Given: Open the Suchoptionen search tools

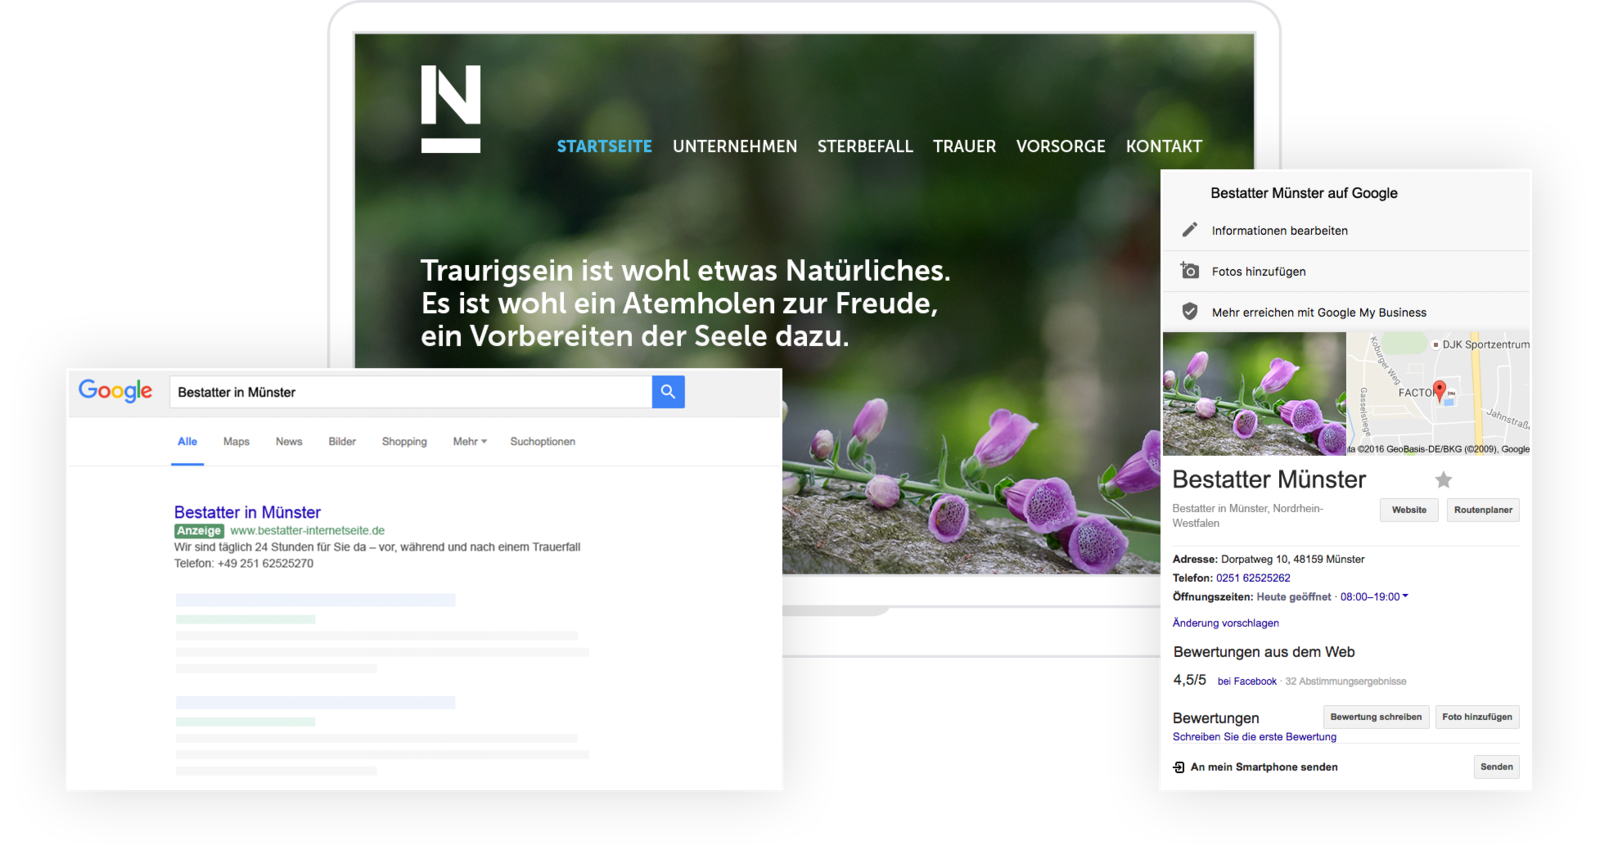Looking at the screenshot, I should 542,441.
